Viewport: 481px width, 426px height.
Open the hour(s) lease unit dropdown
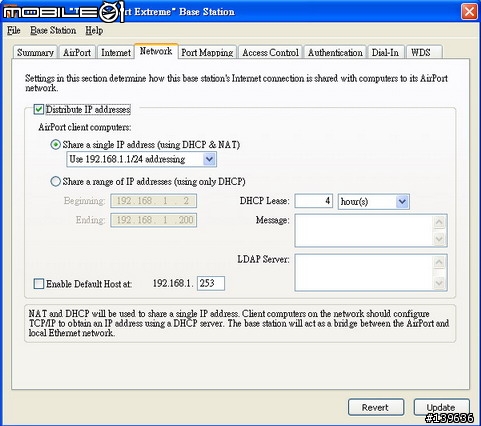click(373, 202)
